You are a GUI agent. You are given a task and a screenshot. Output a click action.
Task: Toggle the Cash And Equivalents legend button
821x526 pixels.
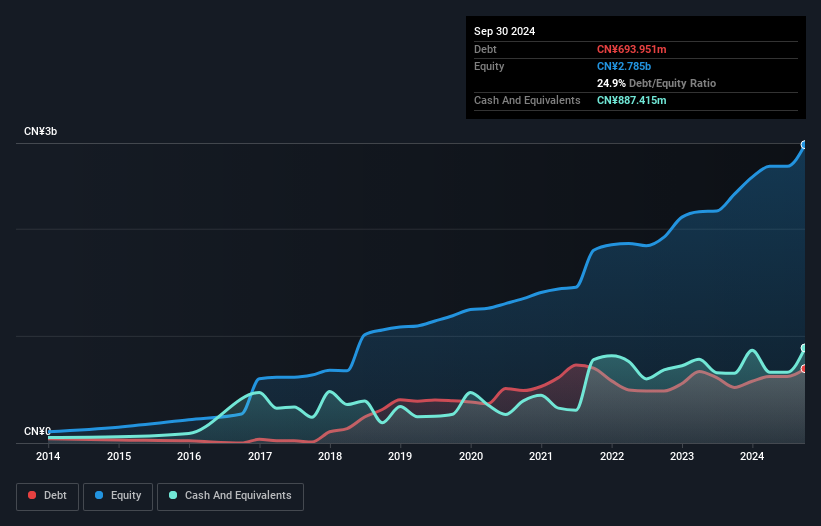[230, 496]
